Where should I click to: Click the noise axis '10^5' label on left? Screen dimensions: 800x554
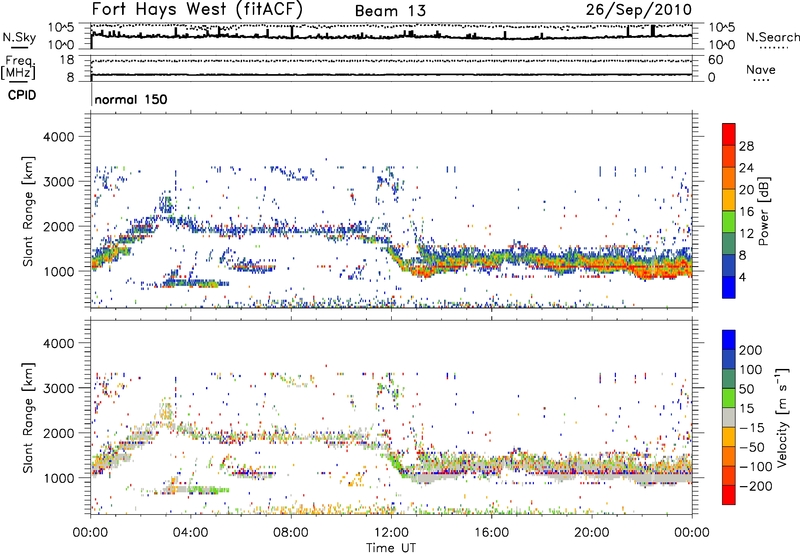point(61,28)
